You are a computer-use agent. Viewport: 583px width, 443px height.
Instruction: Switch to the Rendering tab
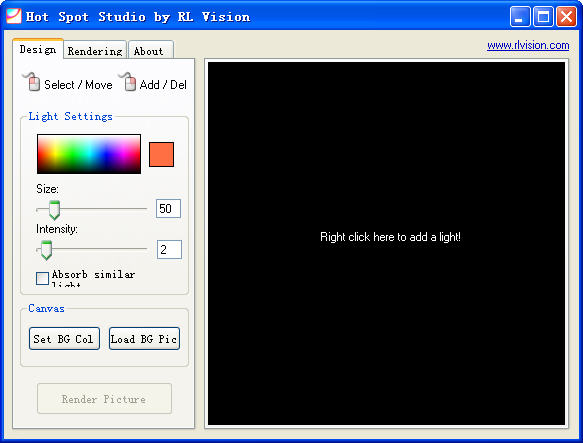(95, 51)
